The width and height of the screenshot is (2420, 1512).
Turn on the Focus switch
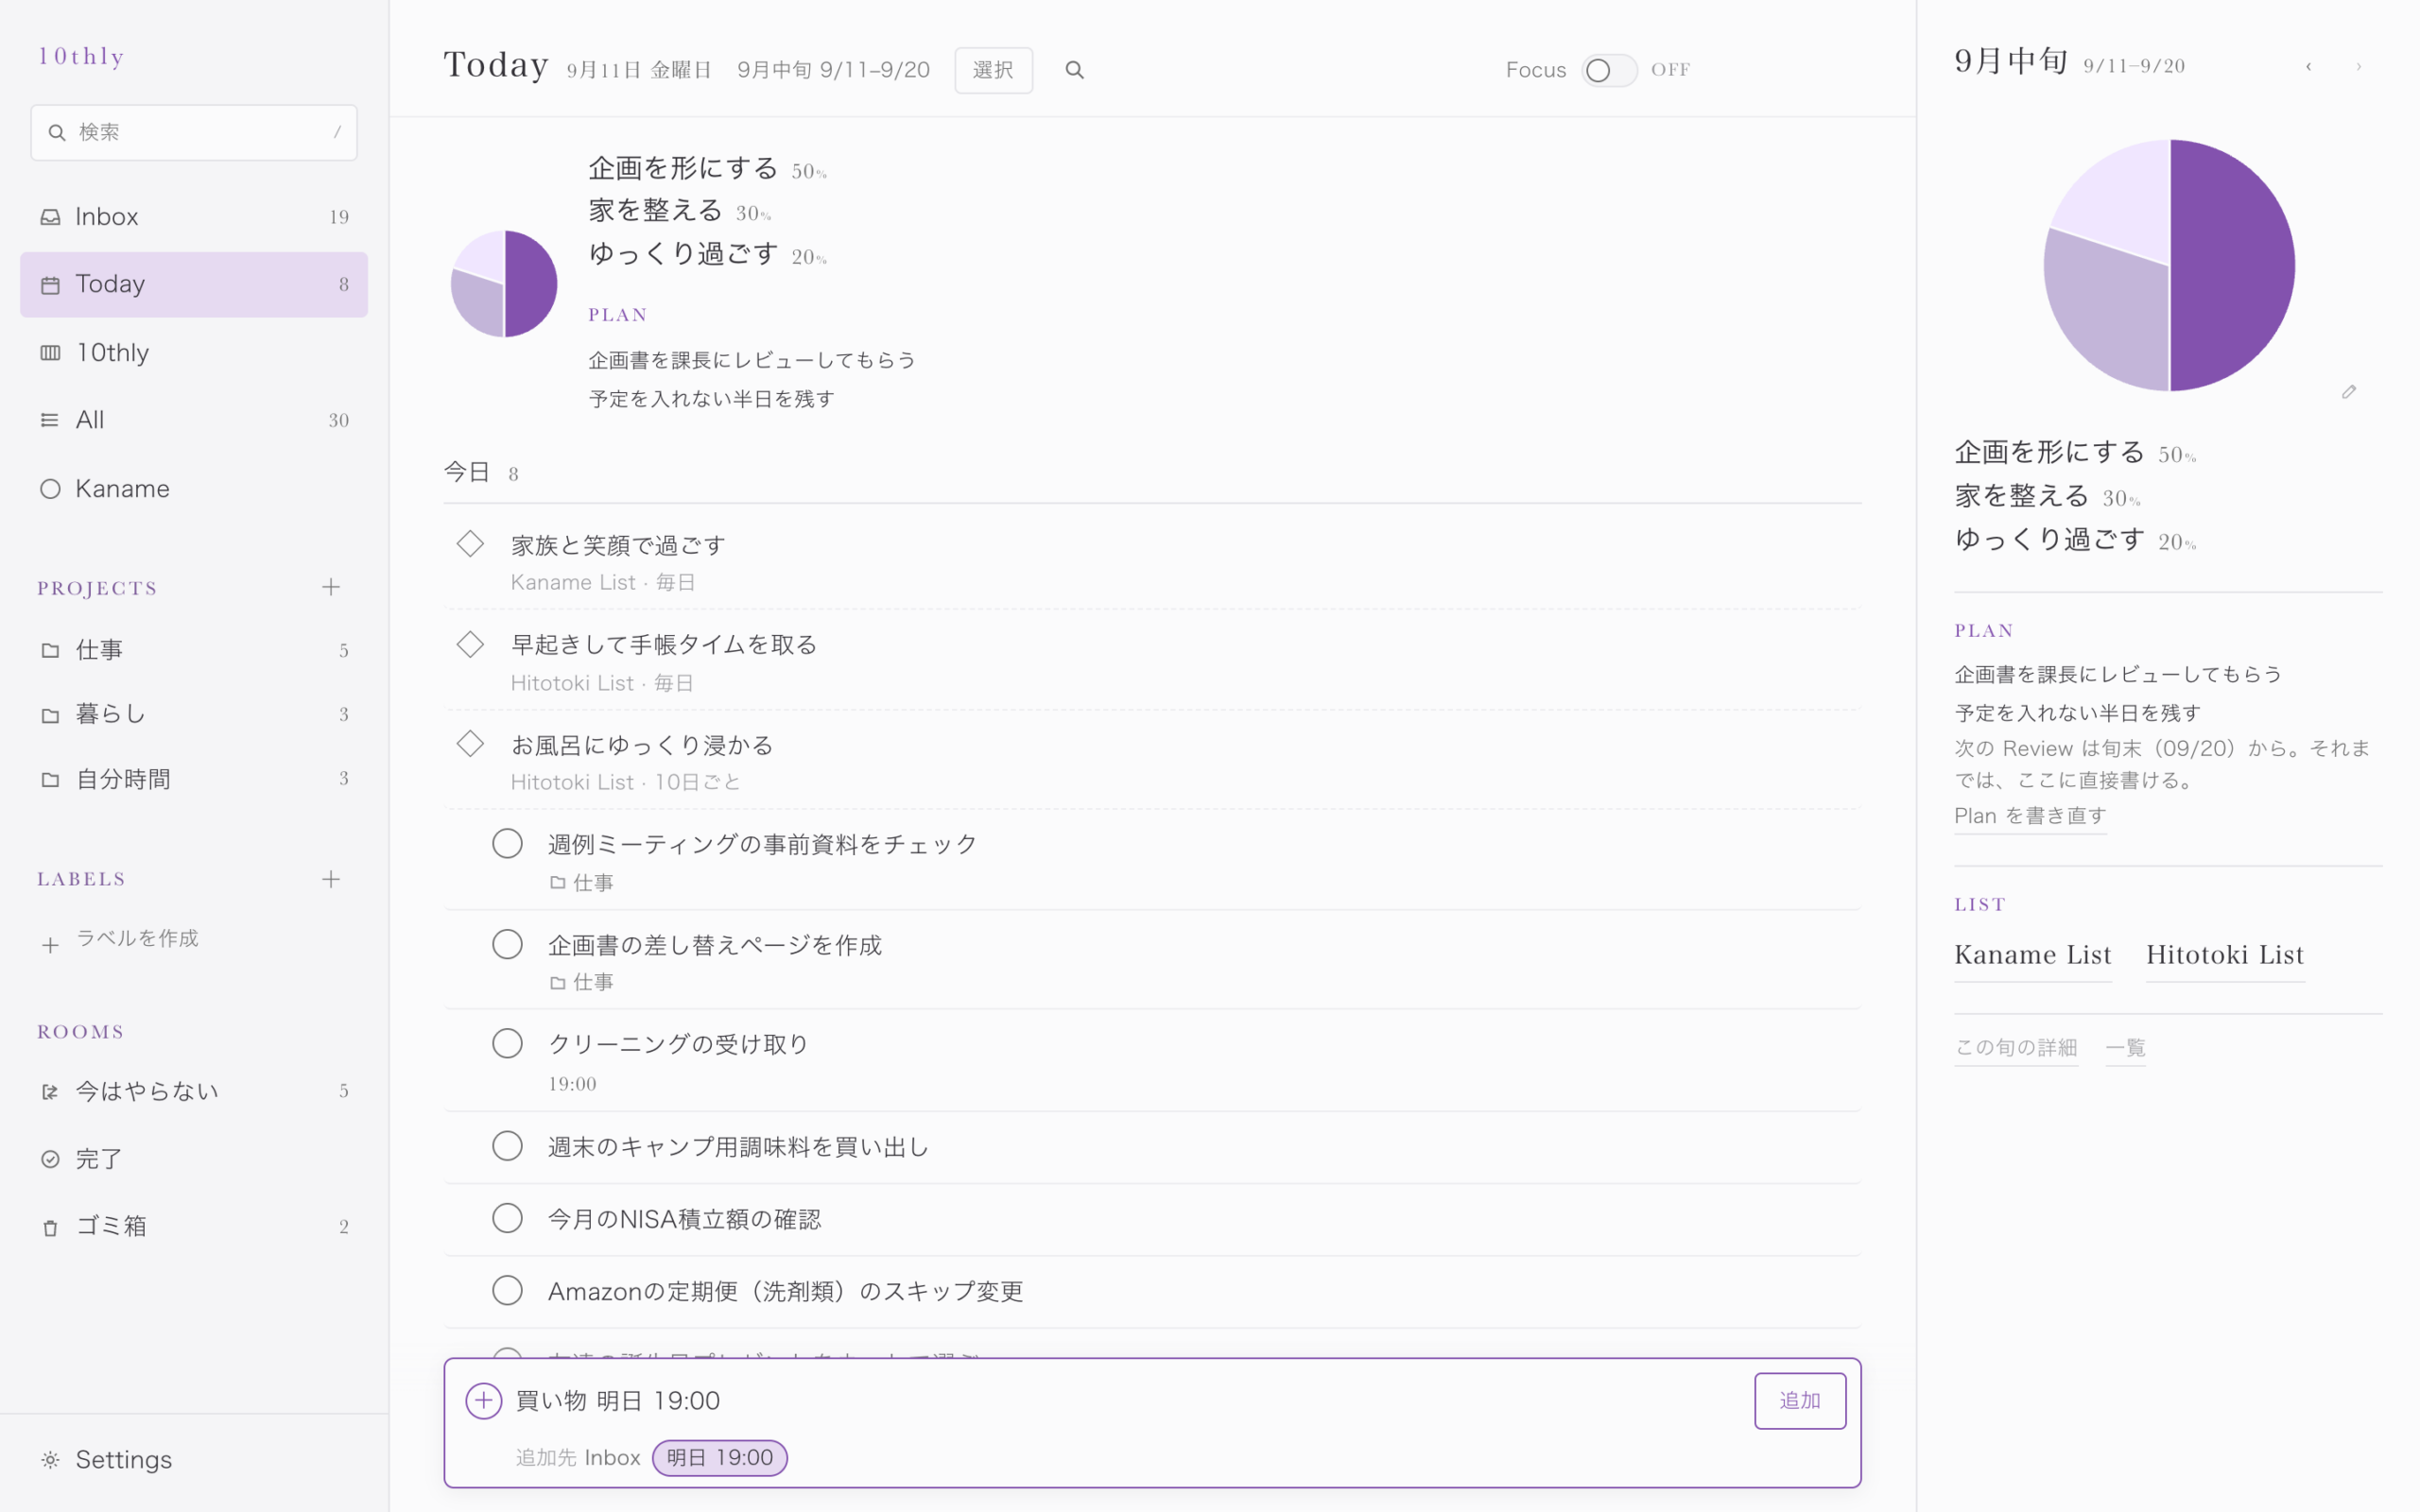pos(1609,70)
